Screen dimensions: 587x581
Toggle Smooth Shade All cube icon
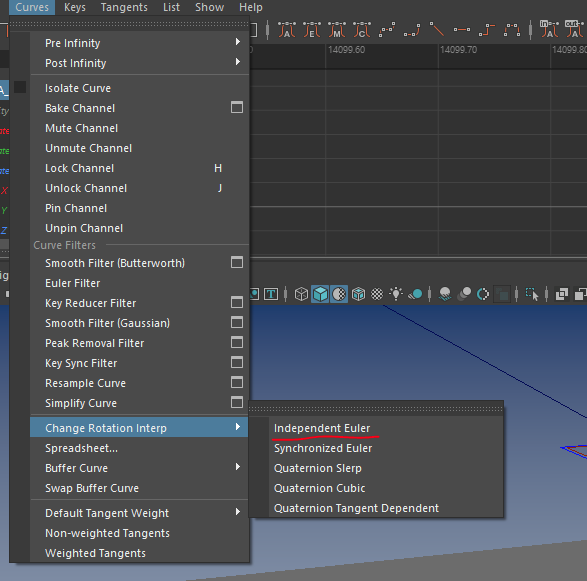click(320, 294)
